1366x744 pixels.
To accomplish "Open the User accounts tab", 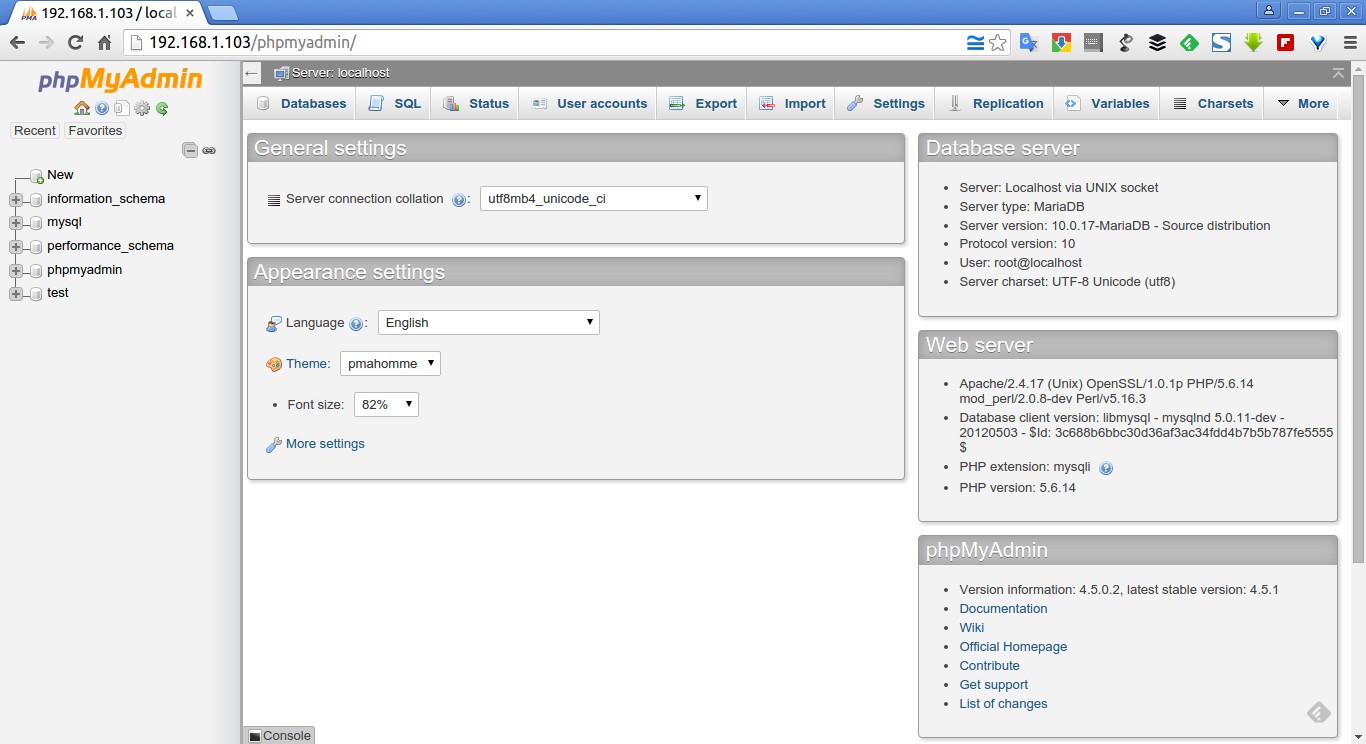I will click(x=588, y=103).
